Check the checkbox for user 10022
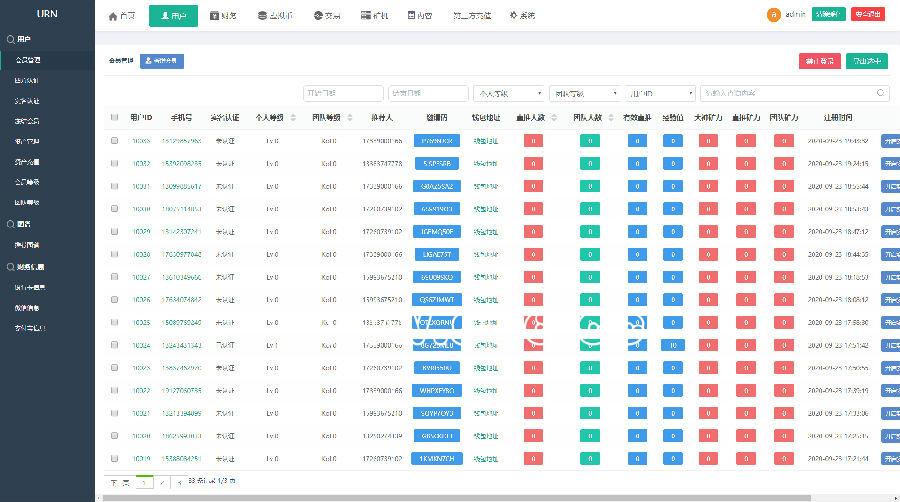 114,391
